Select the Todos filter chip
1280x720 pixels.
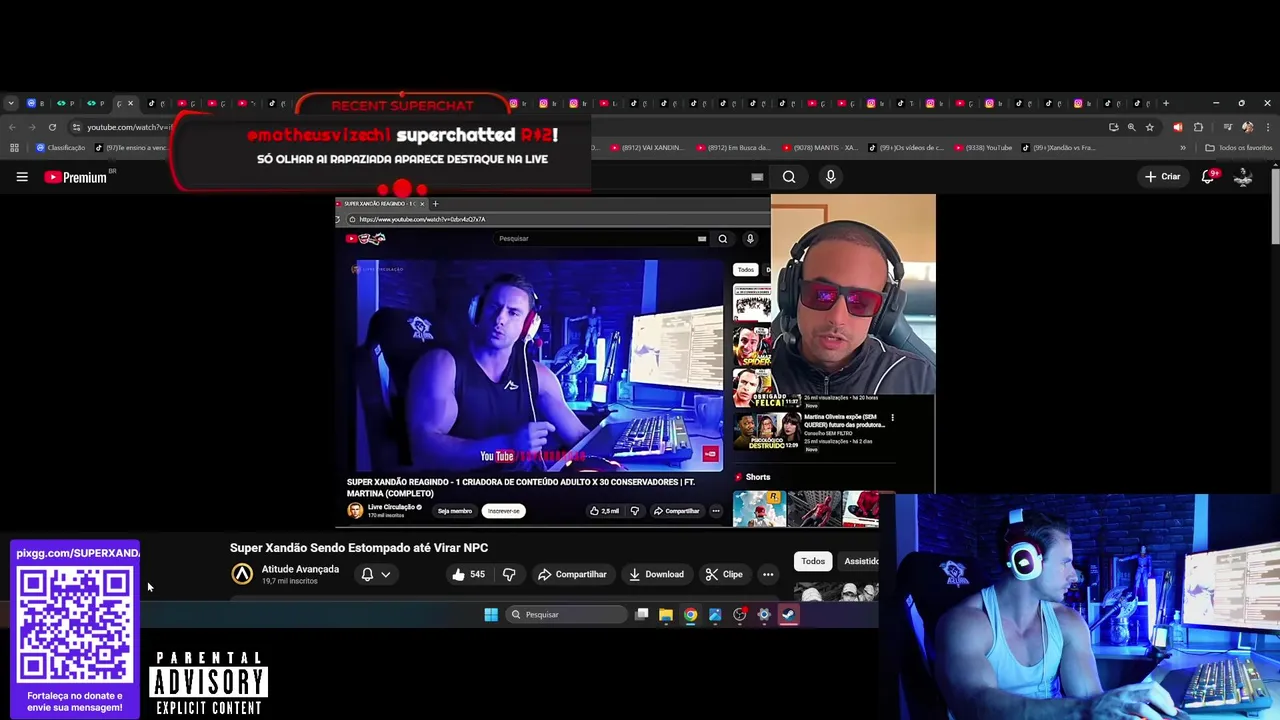(813, 561)
